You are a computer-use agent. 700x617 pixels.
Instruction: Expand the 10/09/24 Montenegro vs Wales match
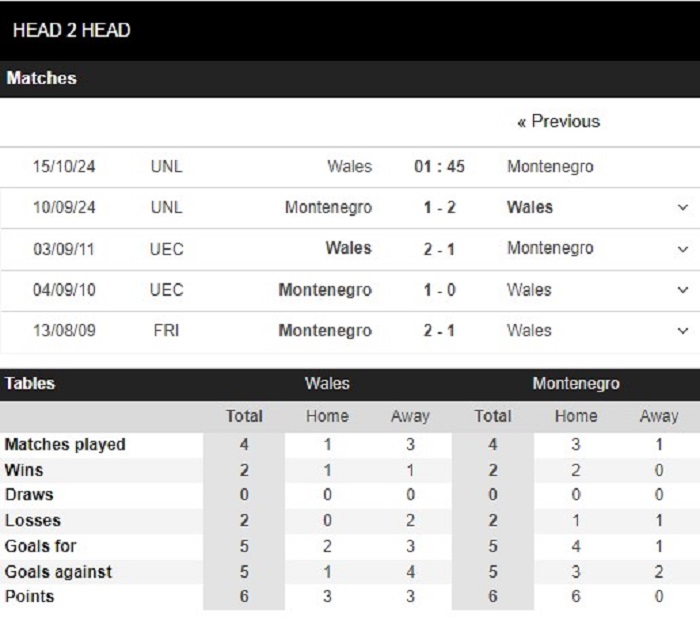pyautogui.click(x=683, y=208)
